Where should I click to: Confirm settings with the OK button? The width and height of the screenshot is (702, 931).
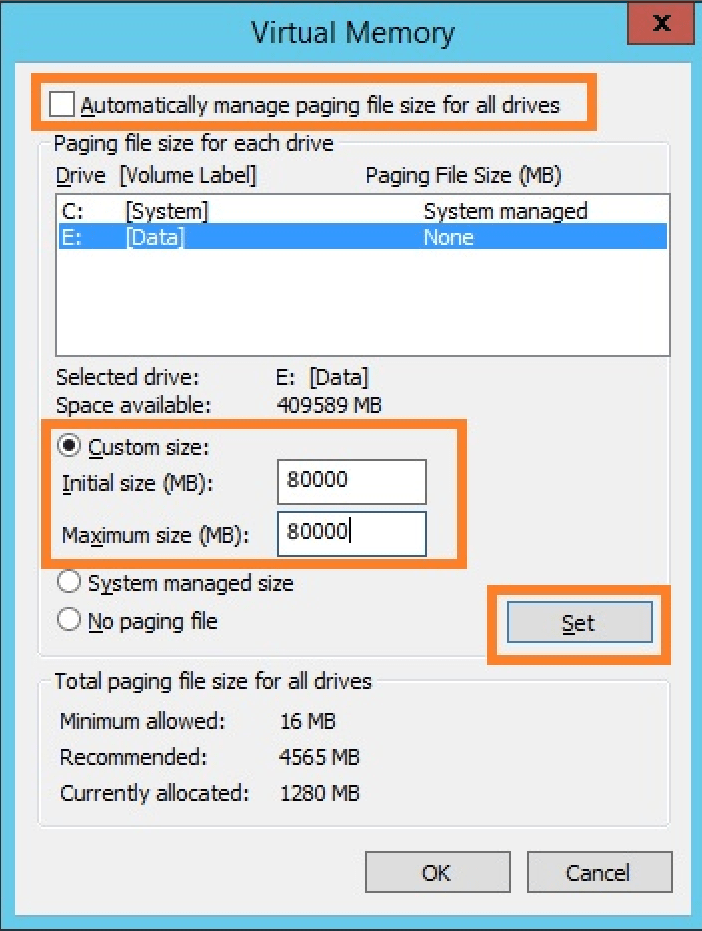tap(436, 873)
